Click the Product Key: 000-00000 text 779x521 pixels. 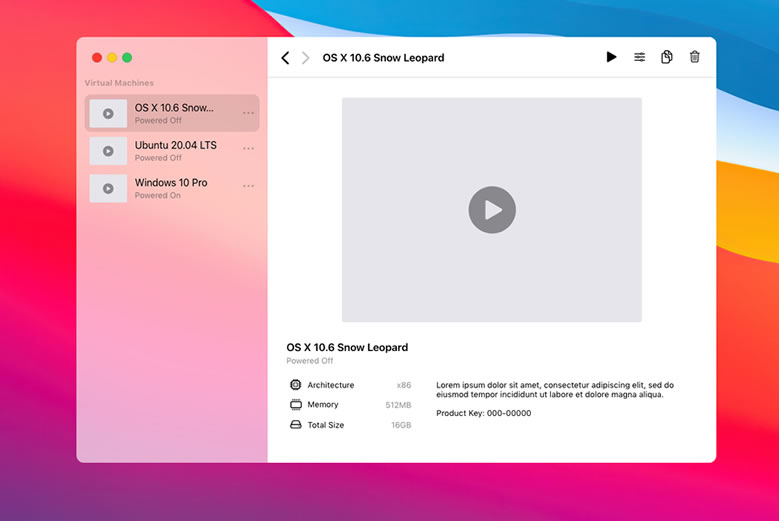tap(483, 413)
